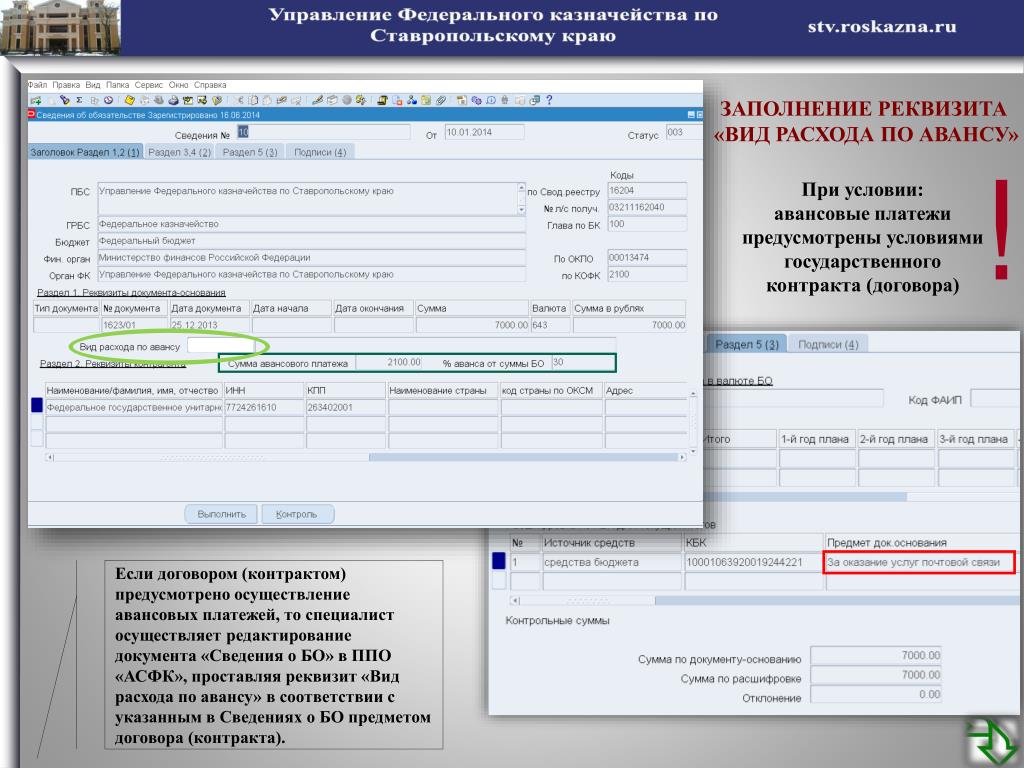
Task: Select blue row marker of средства бюджета row
Action: [x=498, y=561]
